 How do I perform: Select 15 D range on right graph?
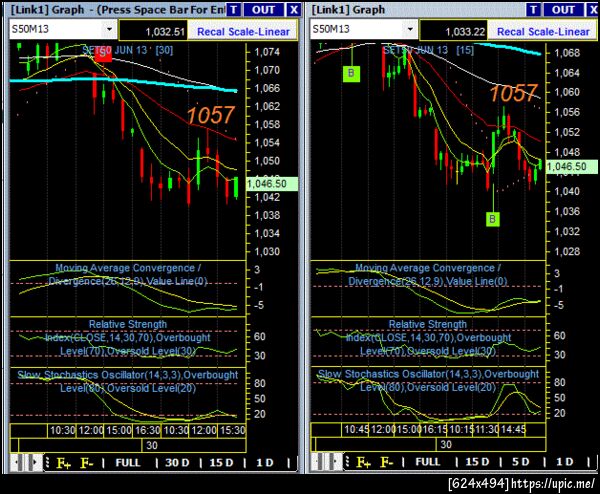(477, 462)
